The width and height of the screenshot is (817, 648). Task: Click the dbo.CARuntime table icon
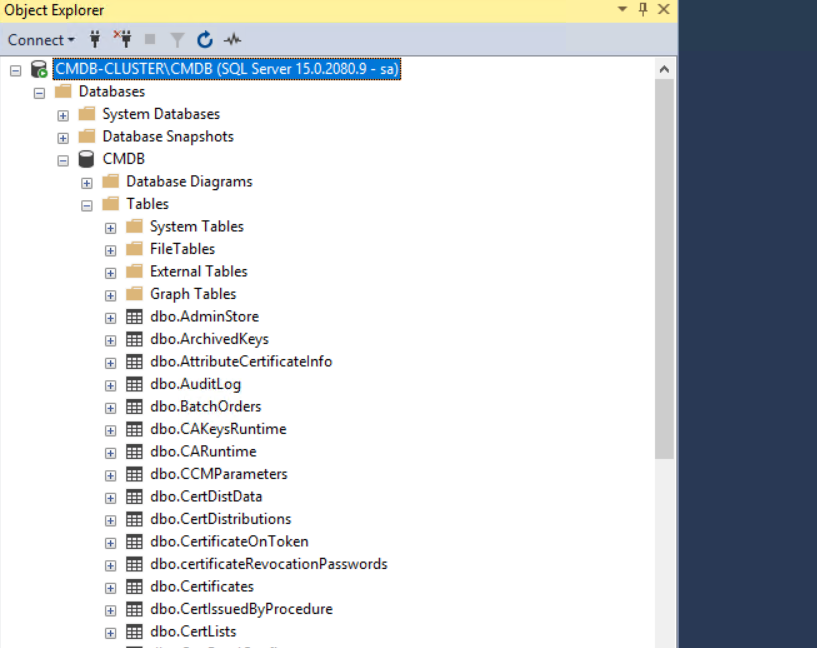click(x=134, y=452)
